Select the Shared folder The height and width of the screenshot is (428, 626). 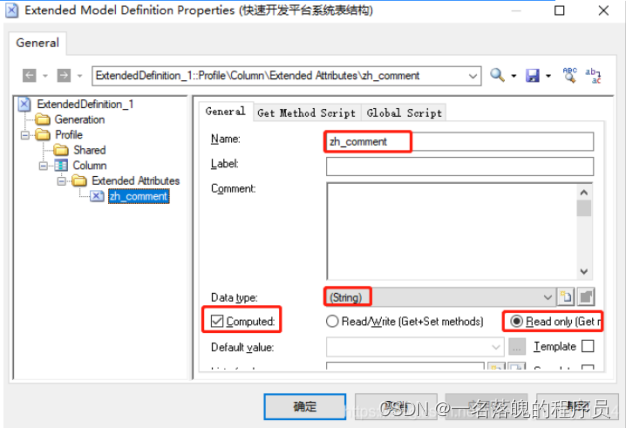[x=89, y=150]
